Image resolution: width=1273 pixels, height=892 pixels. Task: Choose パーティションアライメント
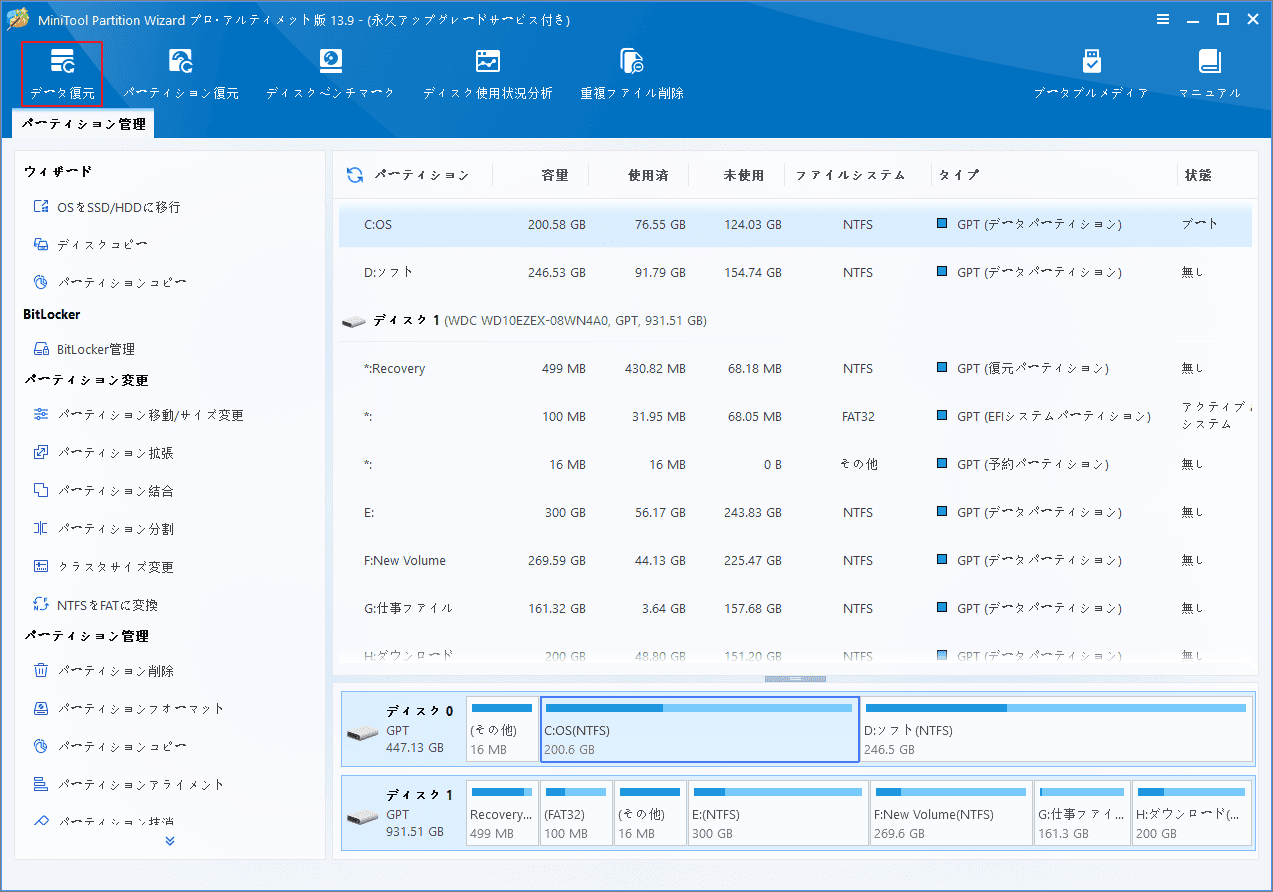128,784
